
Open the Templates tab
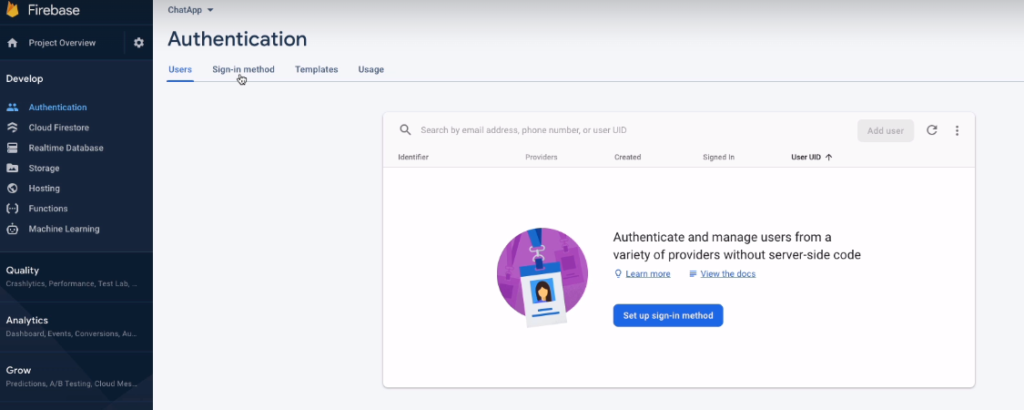pyautogui.click(x=316, y=69)
